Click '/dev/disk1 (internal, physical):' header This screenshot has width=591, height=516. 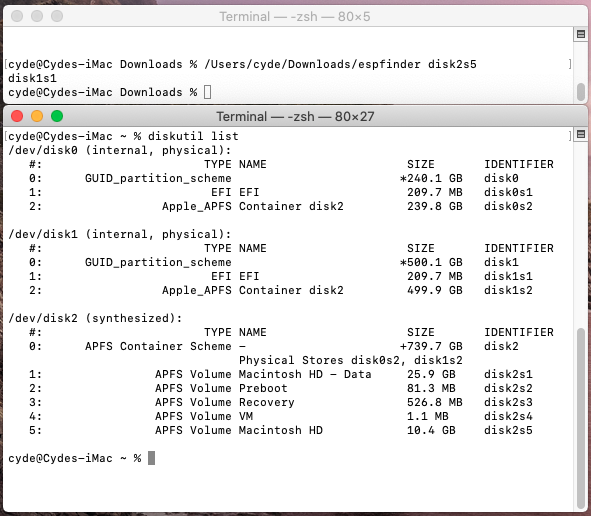tap(119, 234)
